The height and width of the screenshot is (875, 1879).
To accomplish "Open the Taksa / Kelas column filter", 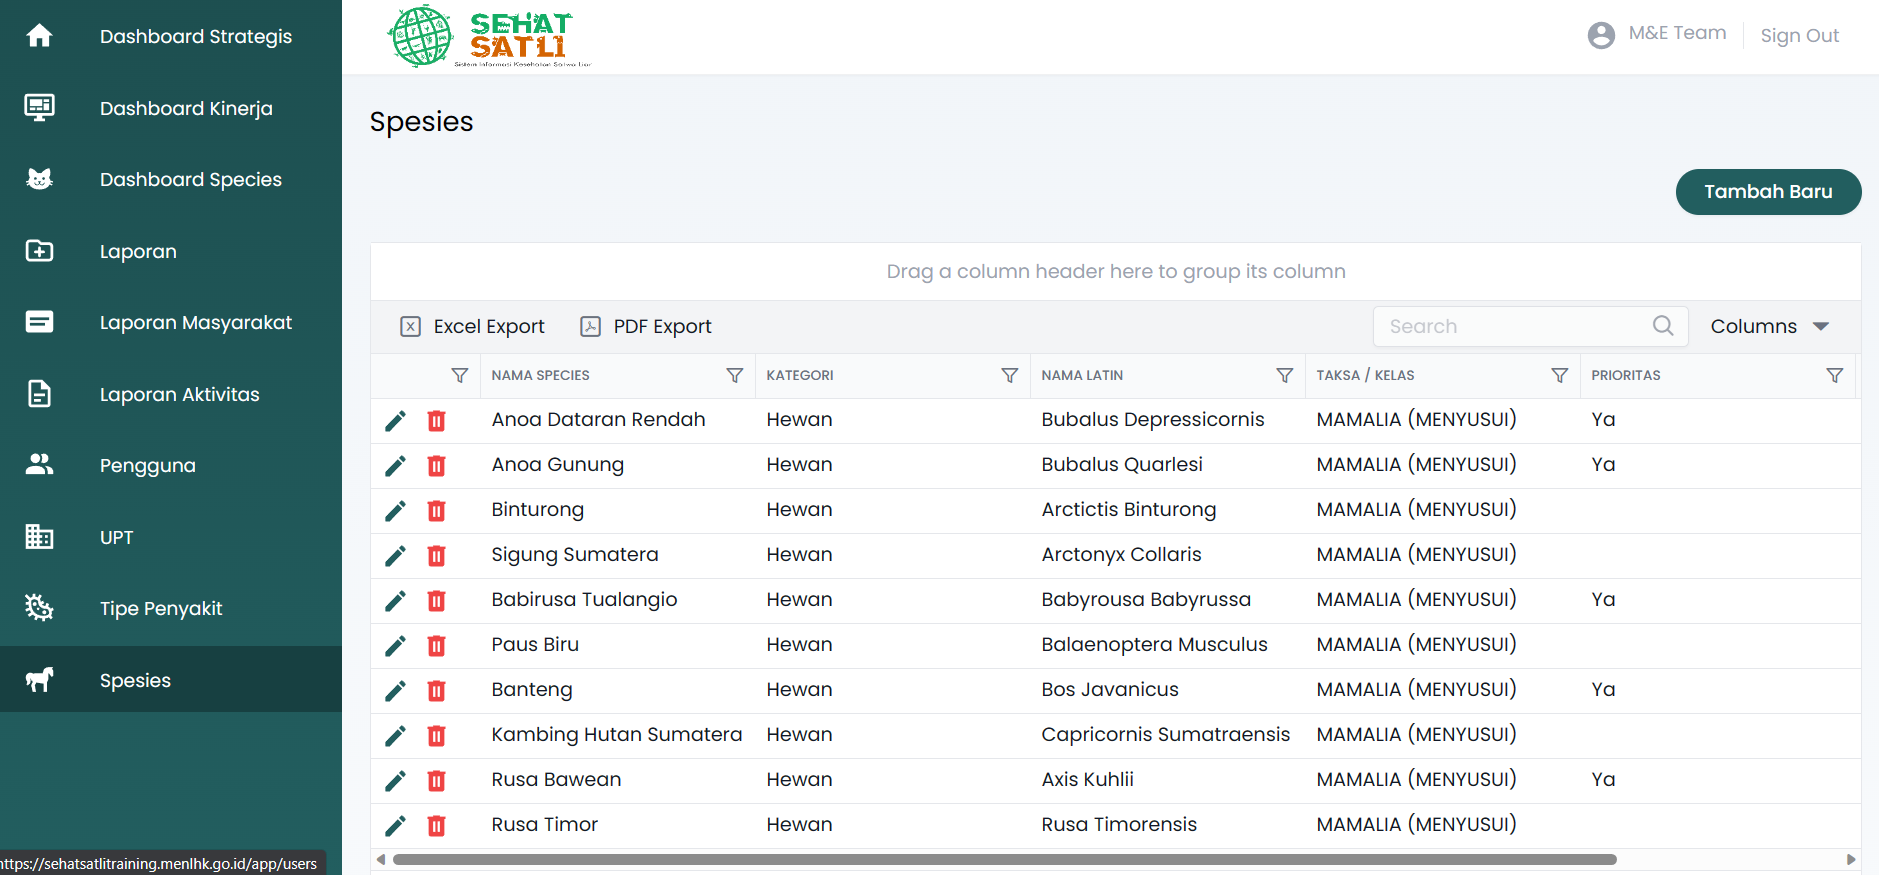I will click(x=1560, y=375).
